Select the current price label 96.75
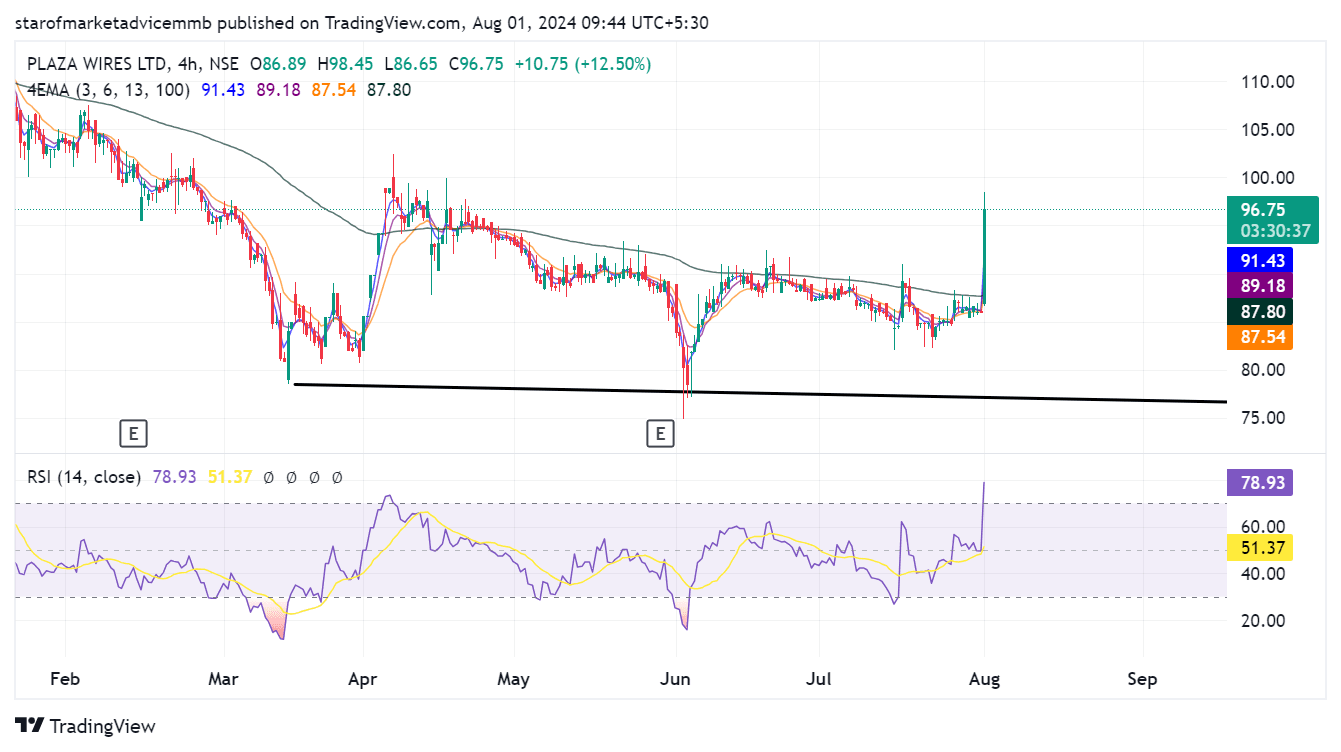 [x=1263, y=210]
